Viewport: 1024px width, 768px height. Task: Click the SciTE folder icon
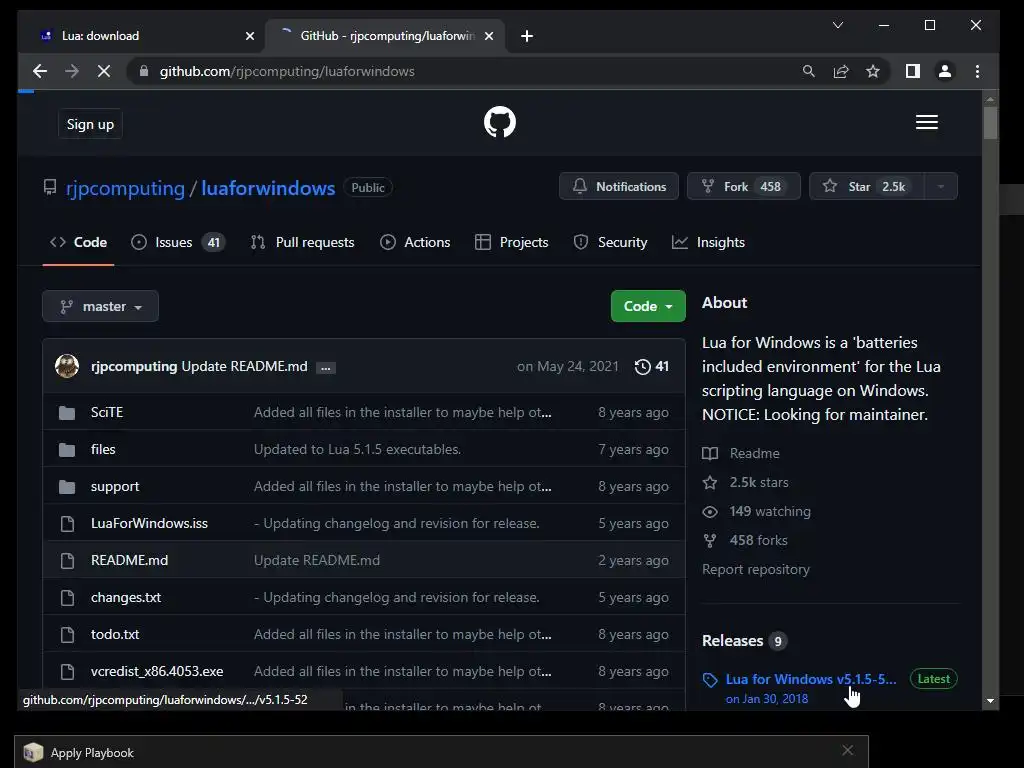67,413
